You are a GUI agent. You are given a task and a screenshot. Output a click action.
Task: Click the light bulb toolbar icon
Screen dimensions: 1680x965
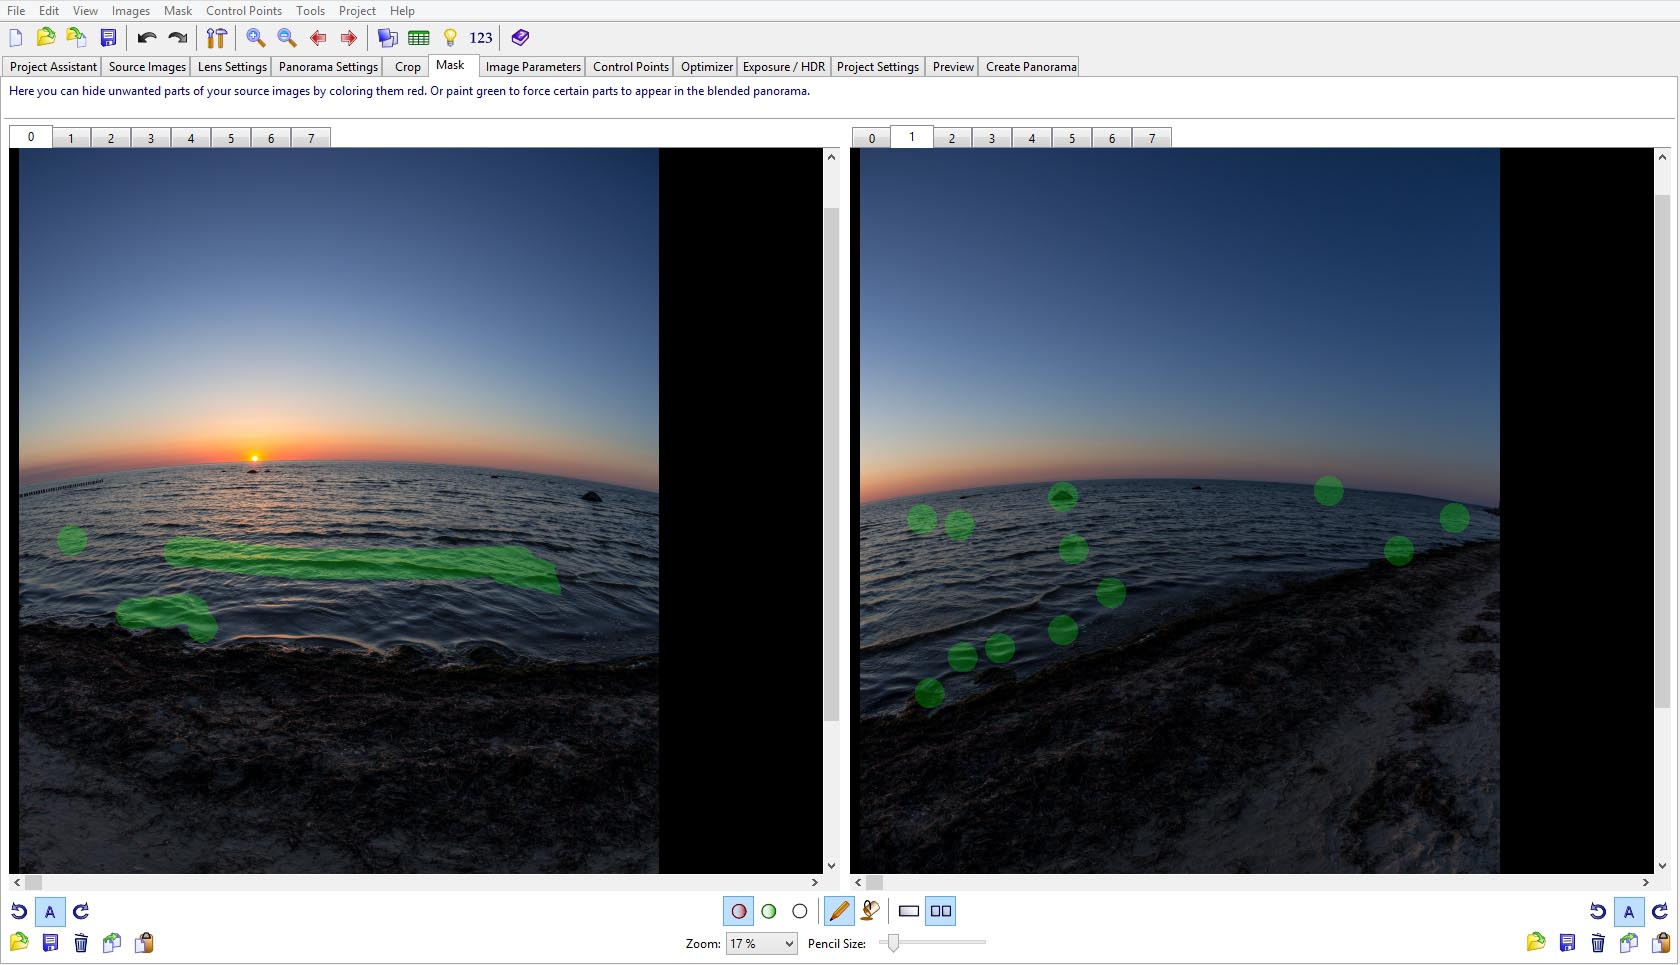click(450, 38)
